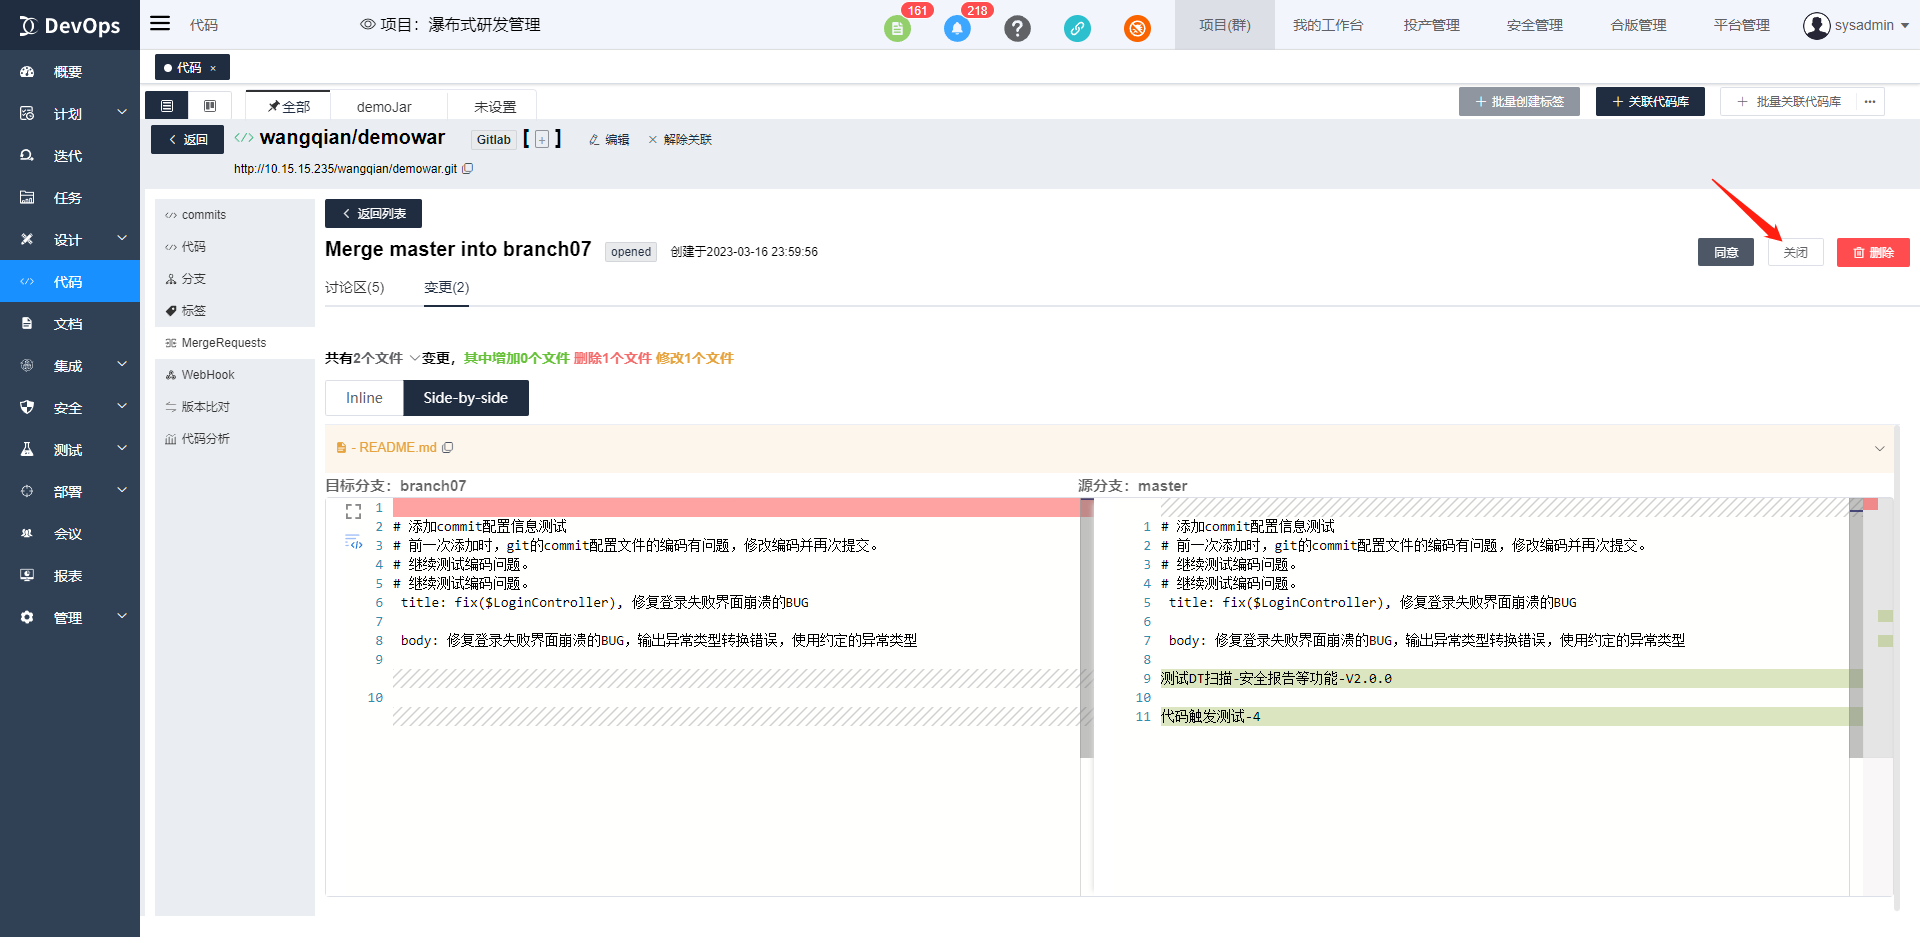Collapse the README.md diff panel

(1879, 448)
